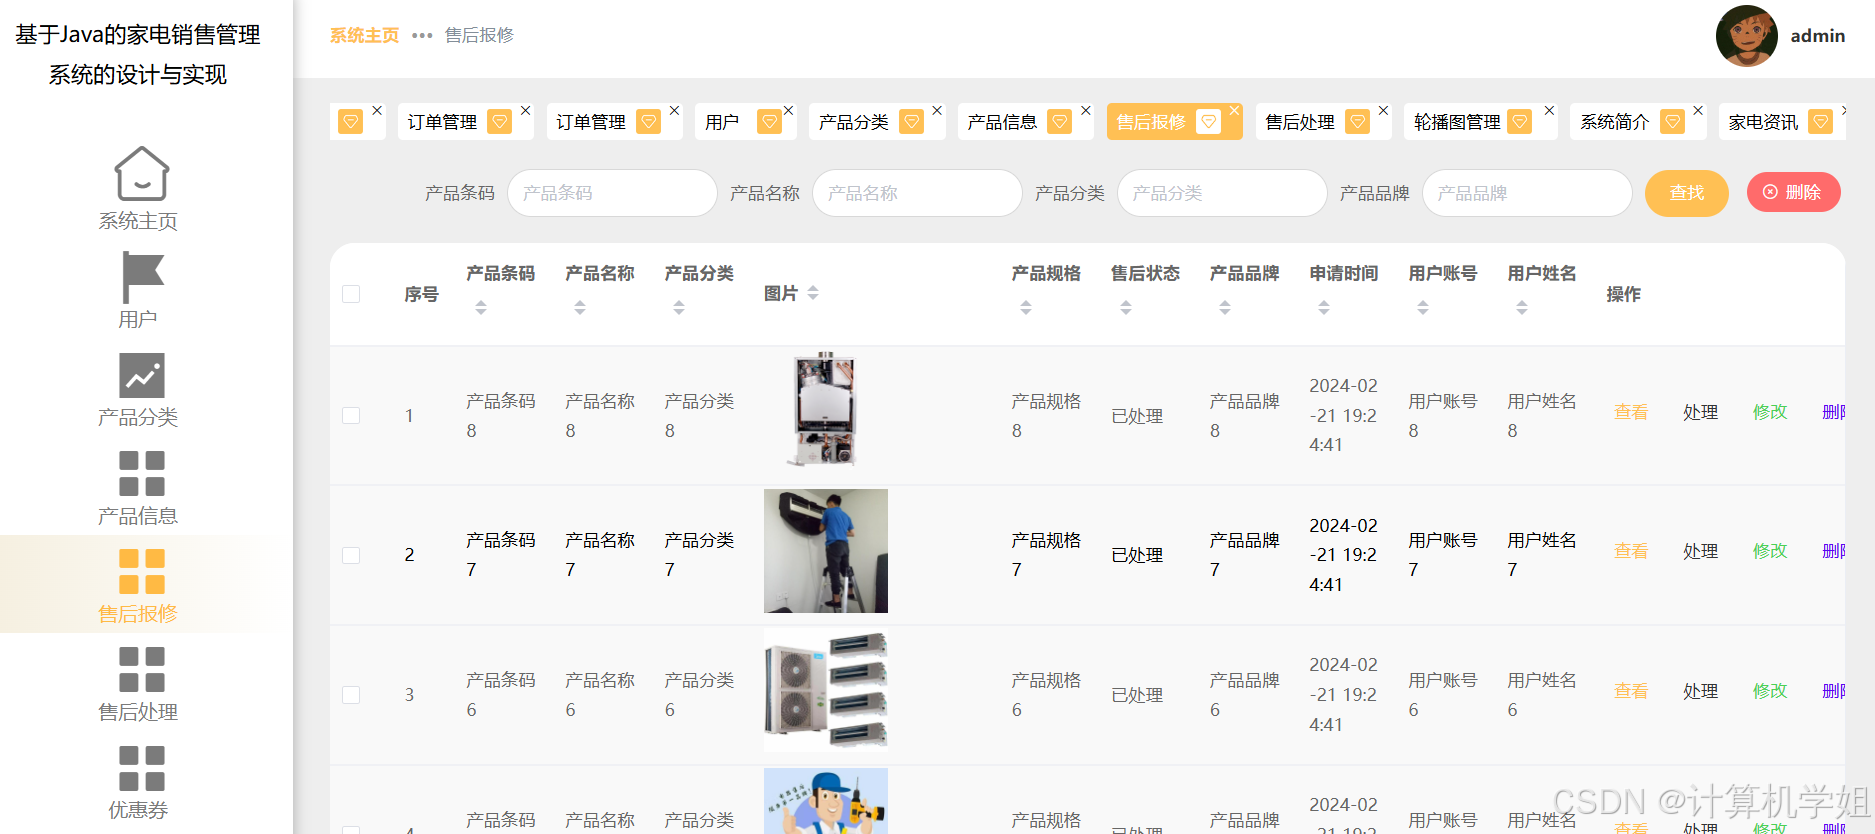
Task: Open the outdoor AC units image in row 3
Action: point(826,690)
